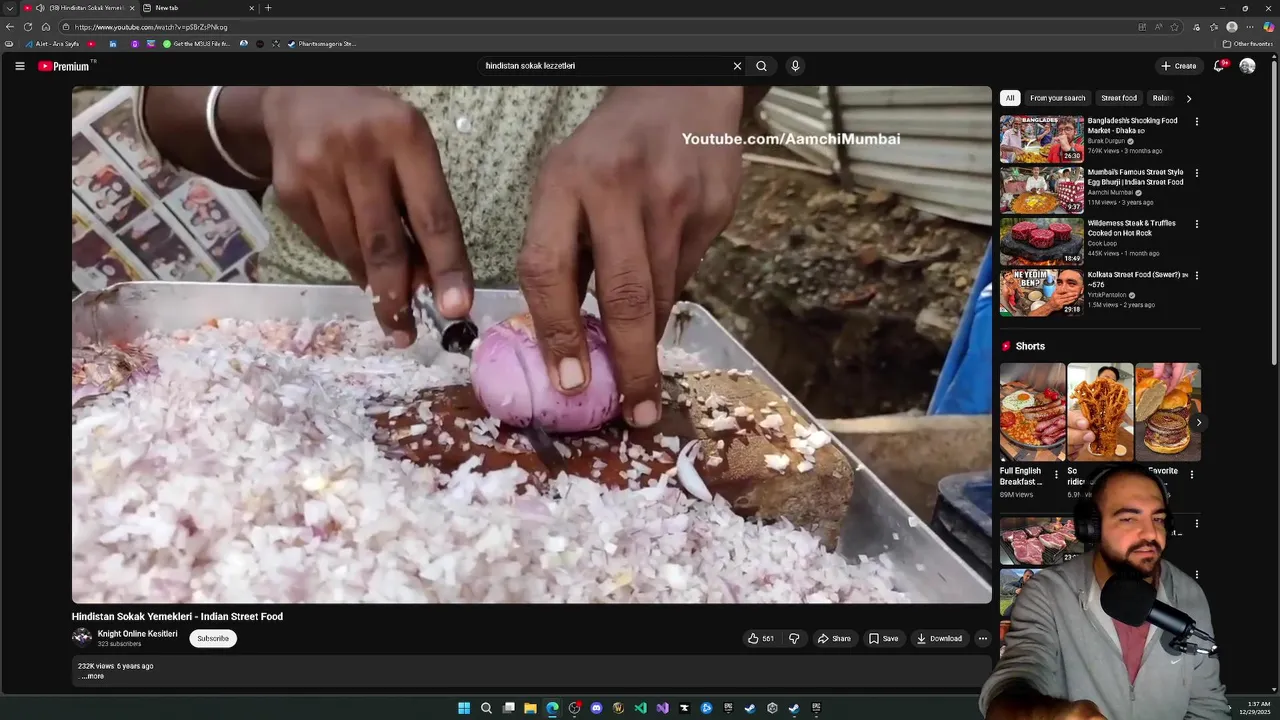Screen dimensions: 1280x720
Task: Select the Street food chip
Action: pos(1119,98)
